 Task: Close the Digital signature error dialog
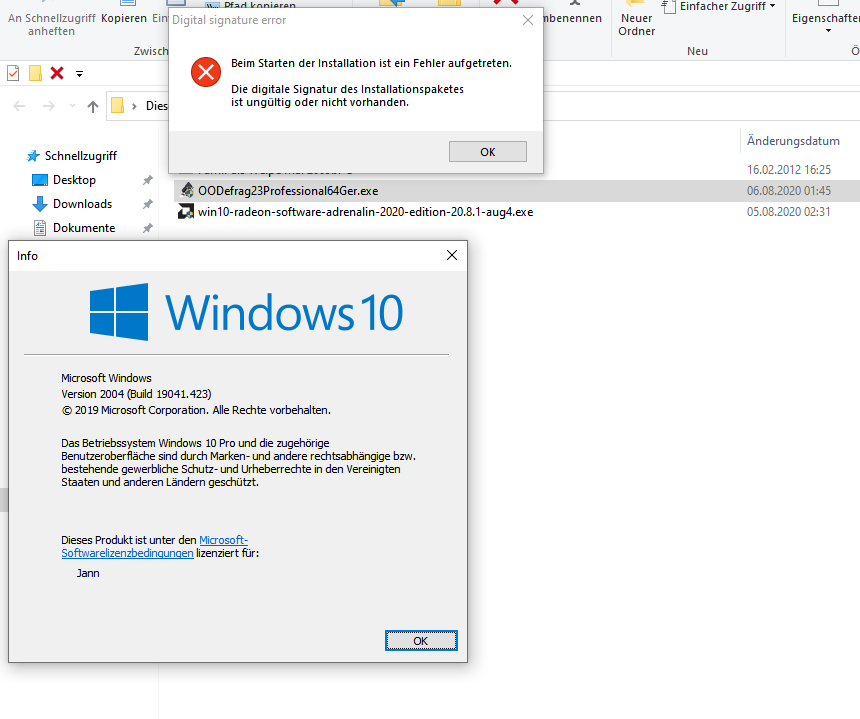click(x=528, y=20)
